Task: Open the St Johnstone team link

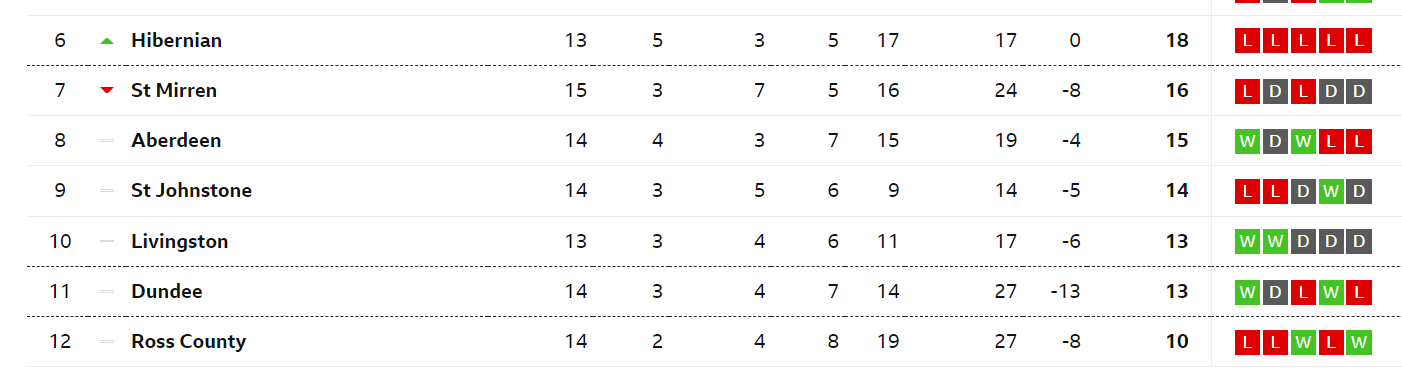Action: click(x=191, y=191)
